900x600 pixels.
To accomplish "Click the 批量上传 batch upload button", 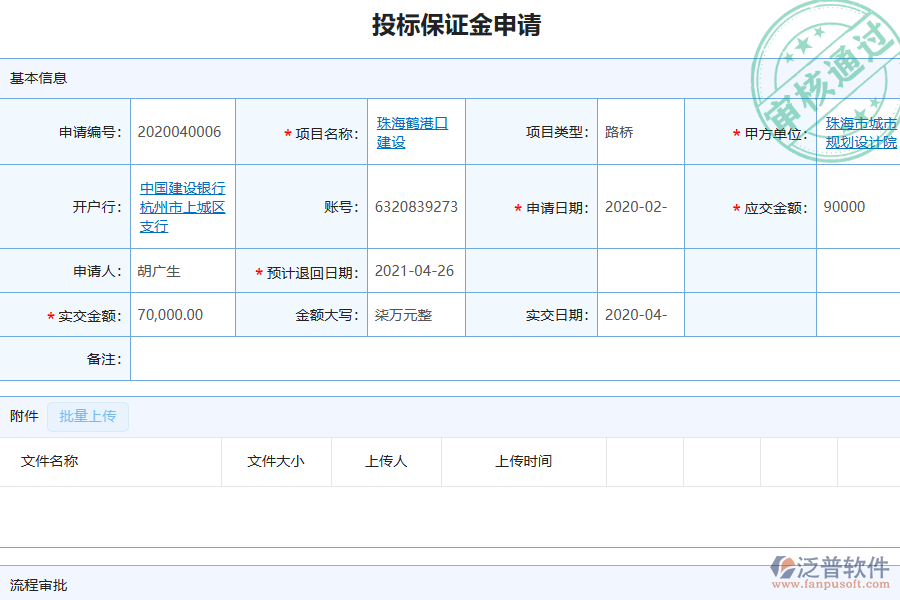I will (x=87, y=417).
